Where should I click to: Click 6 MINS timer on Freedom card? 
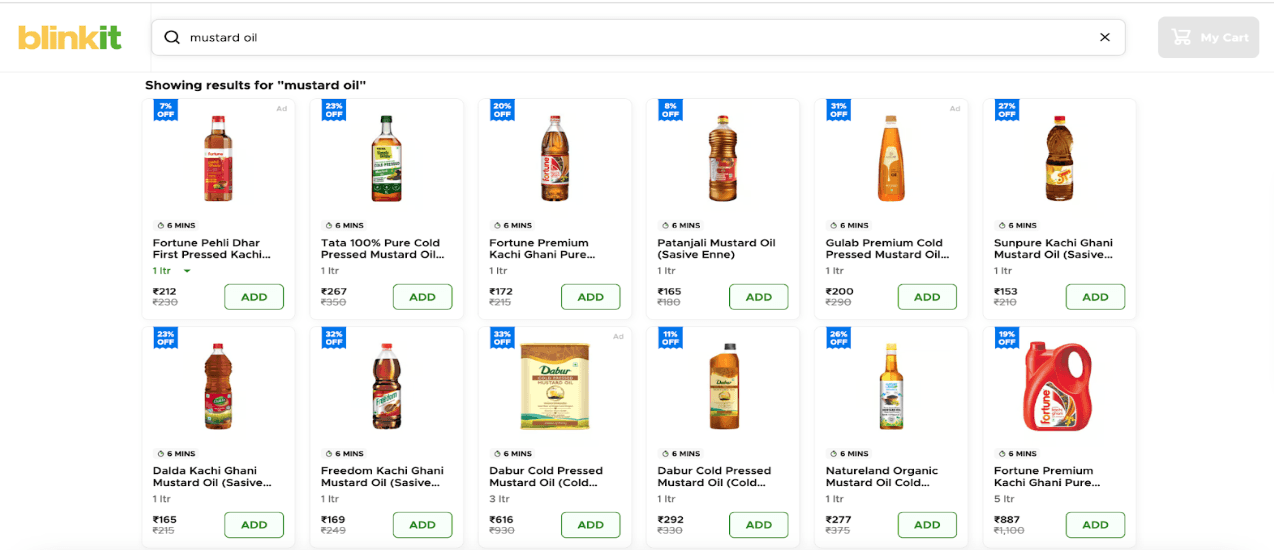344,454
